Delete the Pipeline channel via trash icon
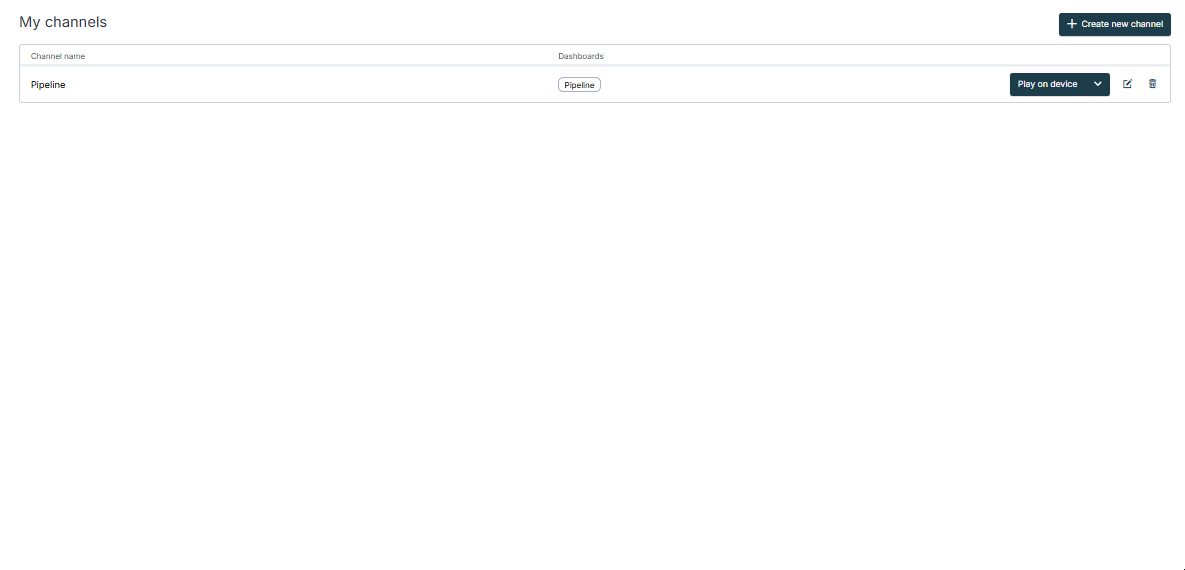This screenshot has height=570, width=1185. tap(1153, 84)
